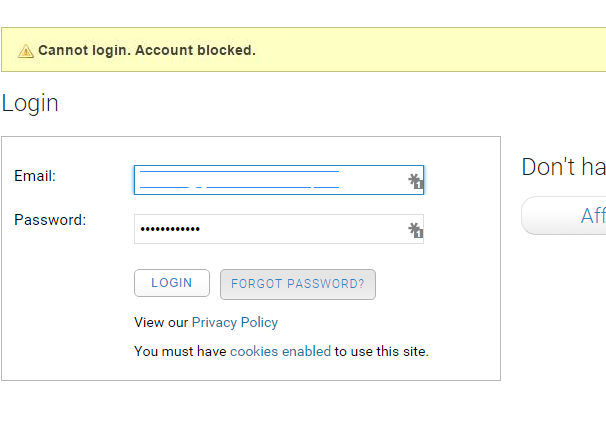Click password manager icon in Email field
The height and width of the screenshot is (425, 606).
pos(415,181)
